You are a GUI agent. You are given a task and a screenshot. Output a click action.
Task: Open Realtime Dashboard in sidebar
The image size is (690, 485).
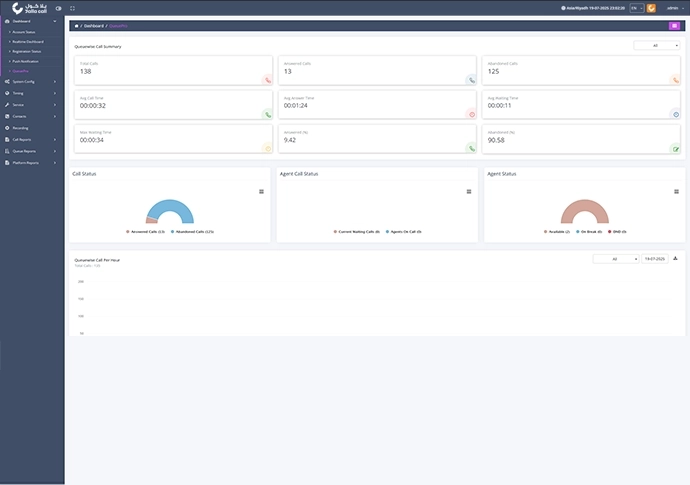pos(28,40)
